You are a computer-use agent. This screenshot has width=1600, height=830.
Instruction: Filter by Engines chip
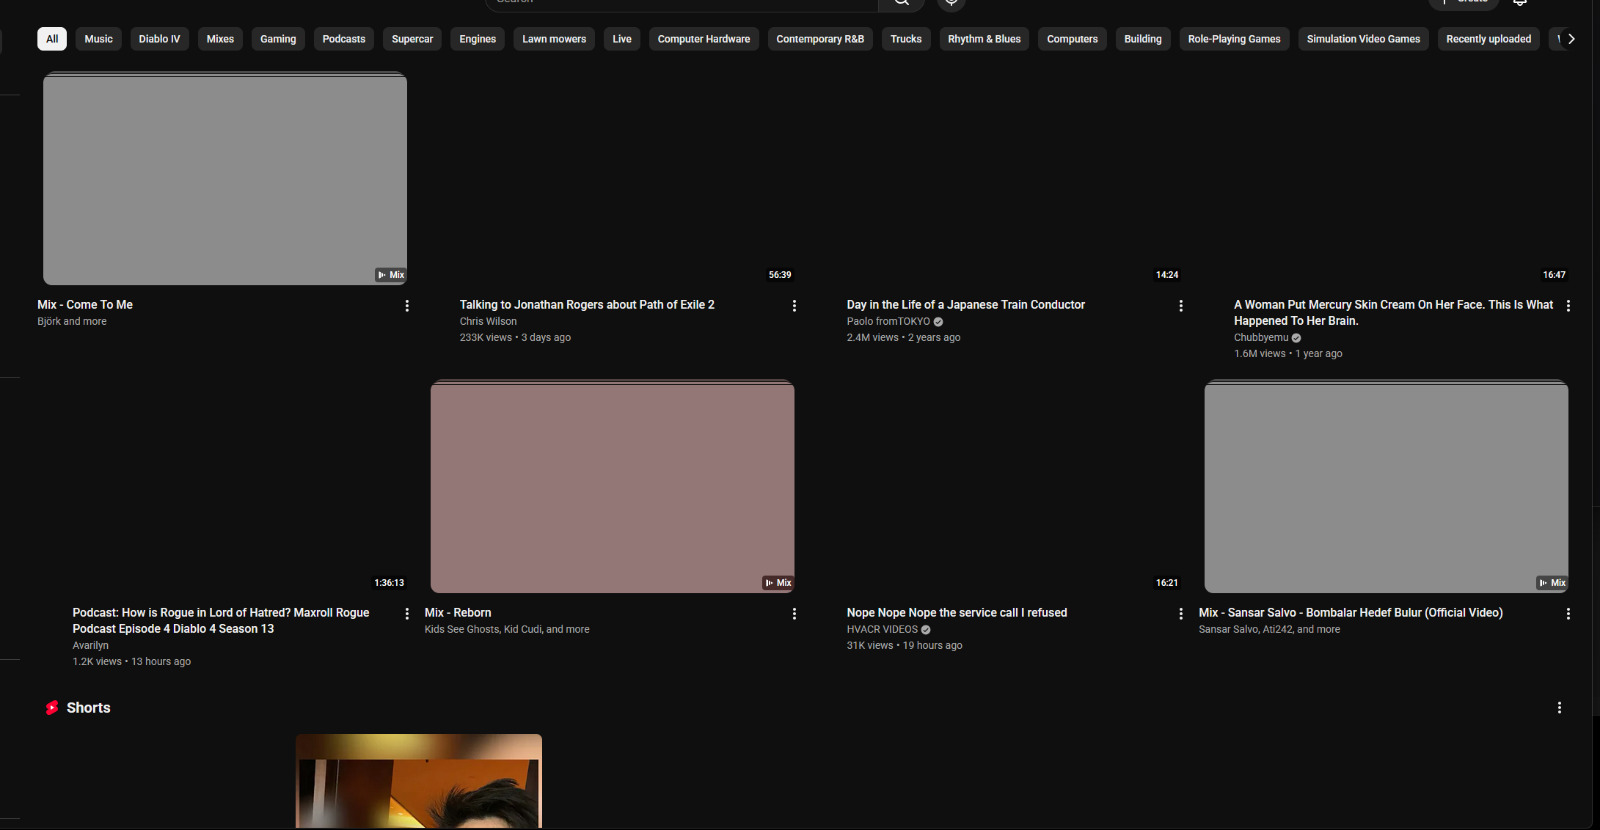(x=478, y=39)
